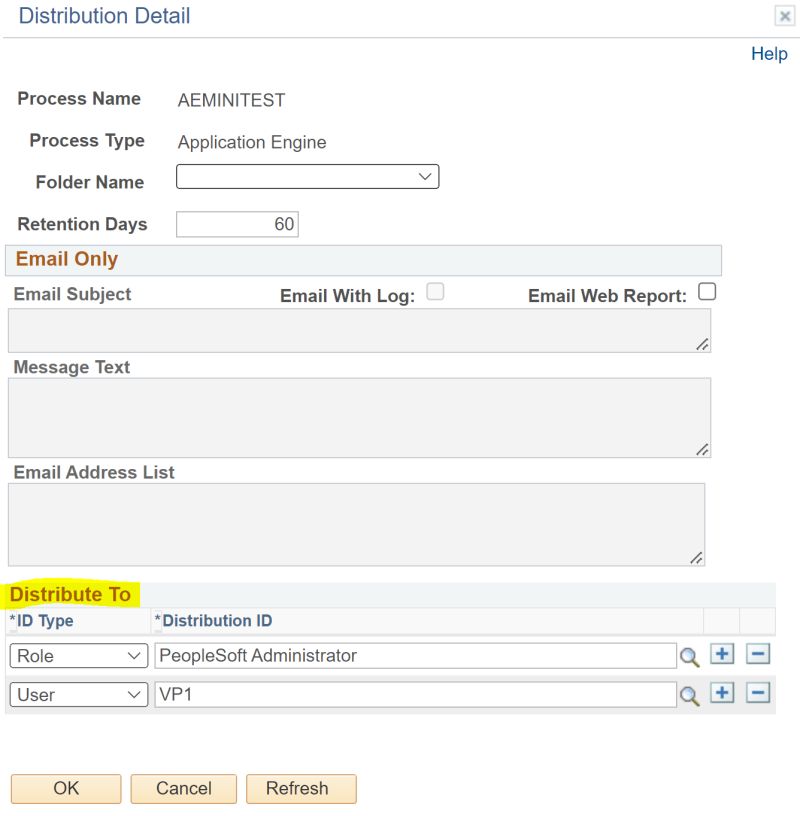Click the Refresh button
The height and width of the screenshot is (816, 800).
pos(301,788)
